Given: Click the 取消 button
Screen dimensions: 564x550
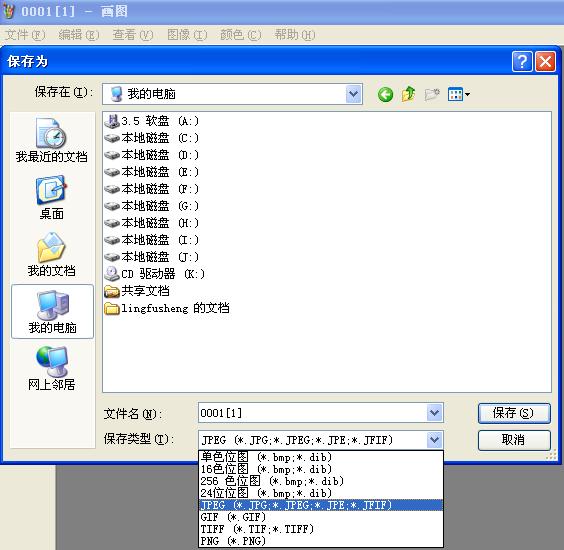Looking at the screenshot, I should (514, 440).
